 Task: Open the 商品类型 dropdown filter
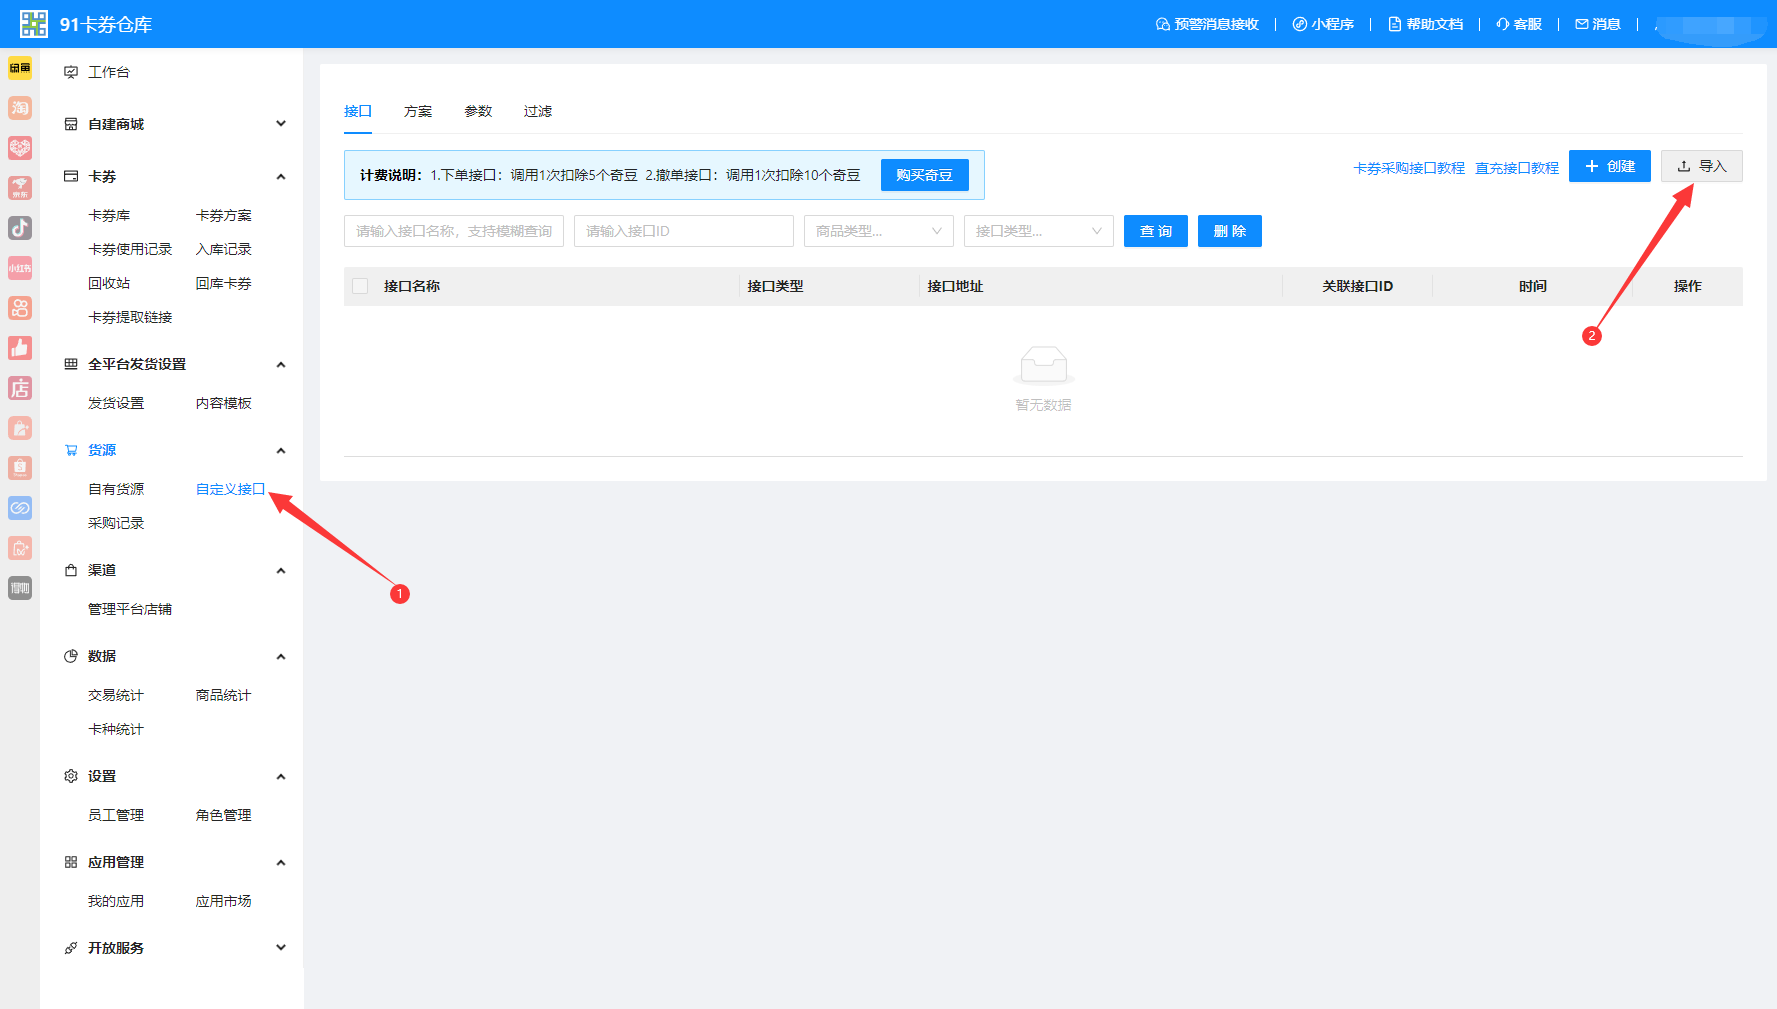tap(879, 231)
